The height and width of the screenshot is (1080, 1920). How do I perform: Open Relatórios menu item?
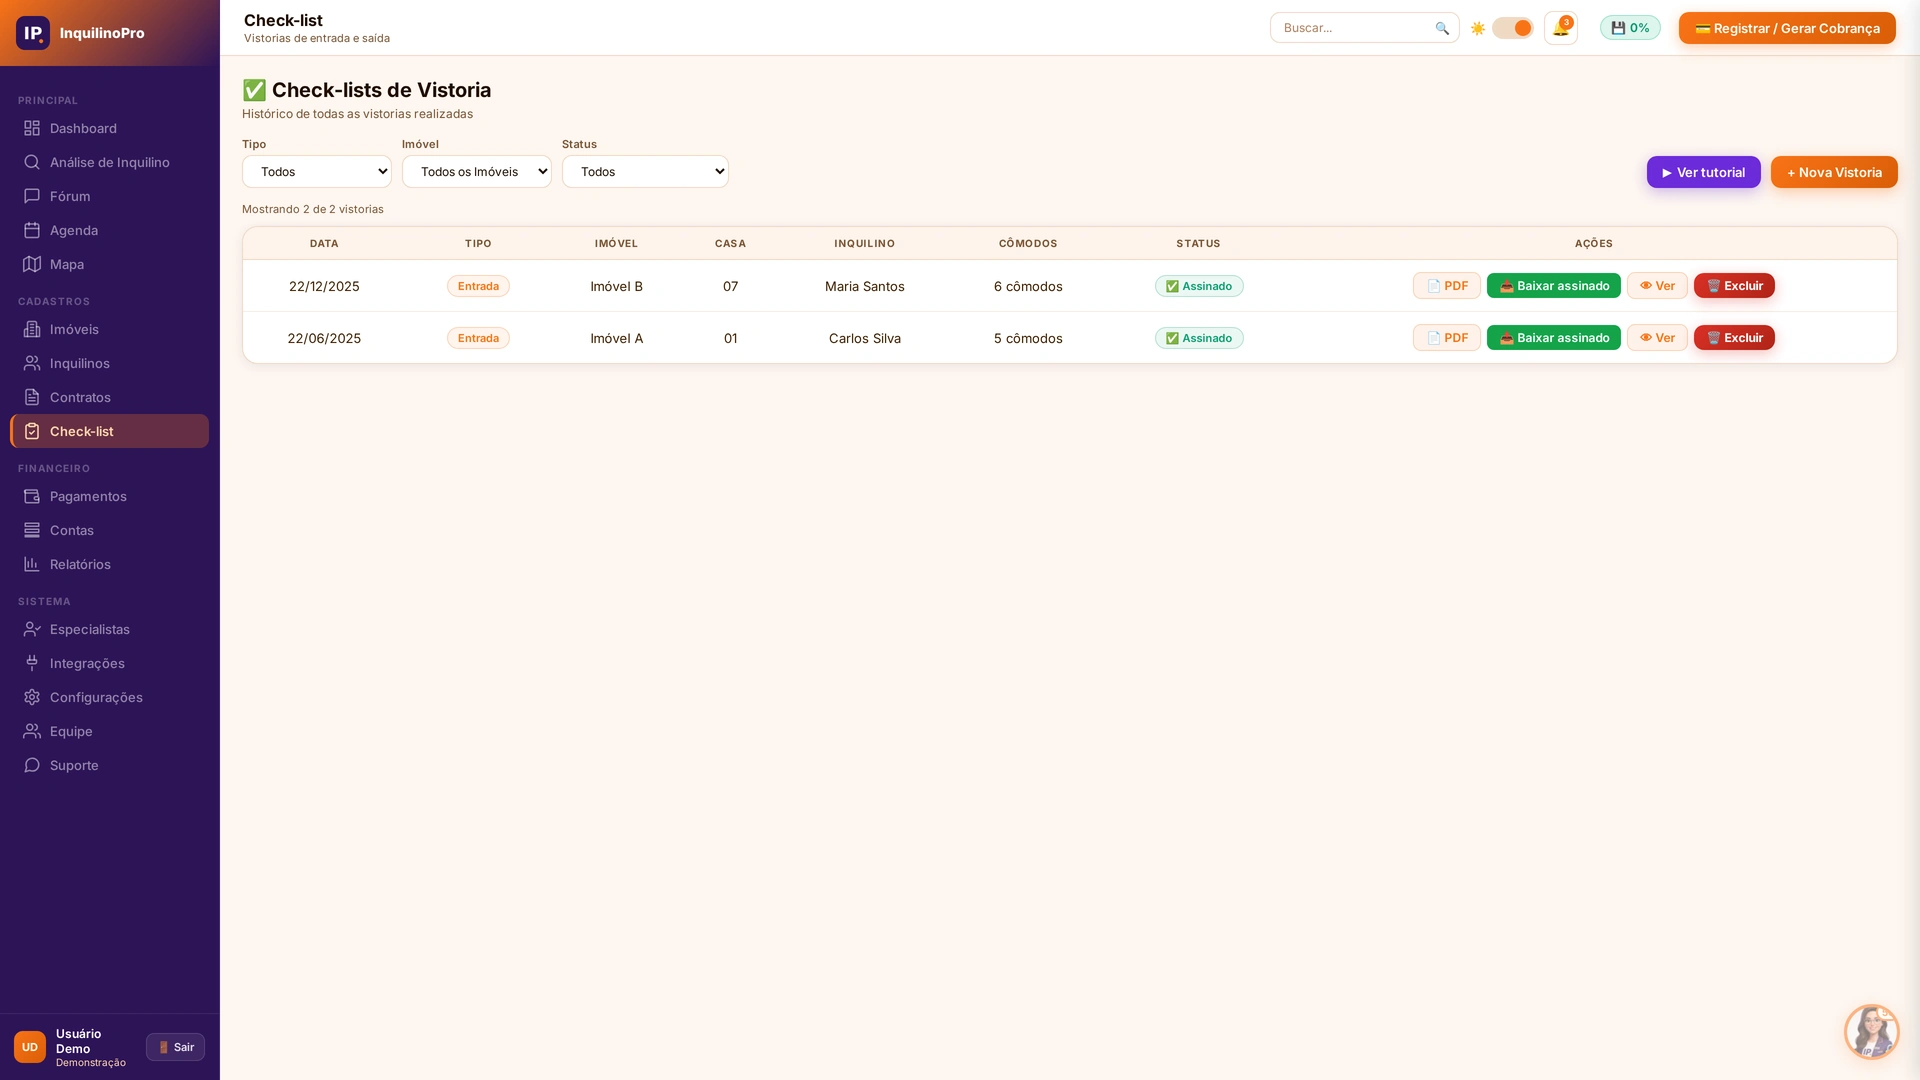[110, 564]
